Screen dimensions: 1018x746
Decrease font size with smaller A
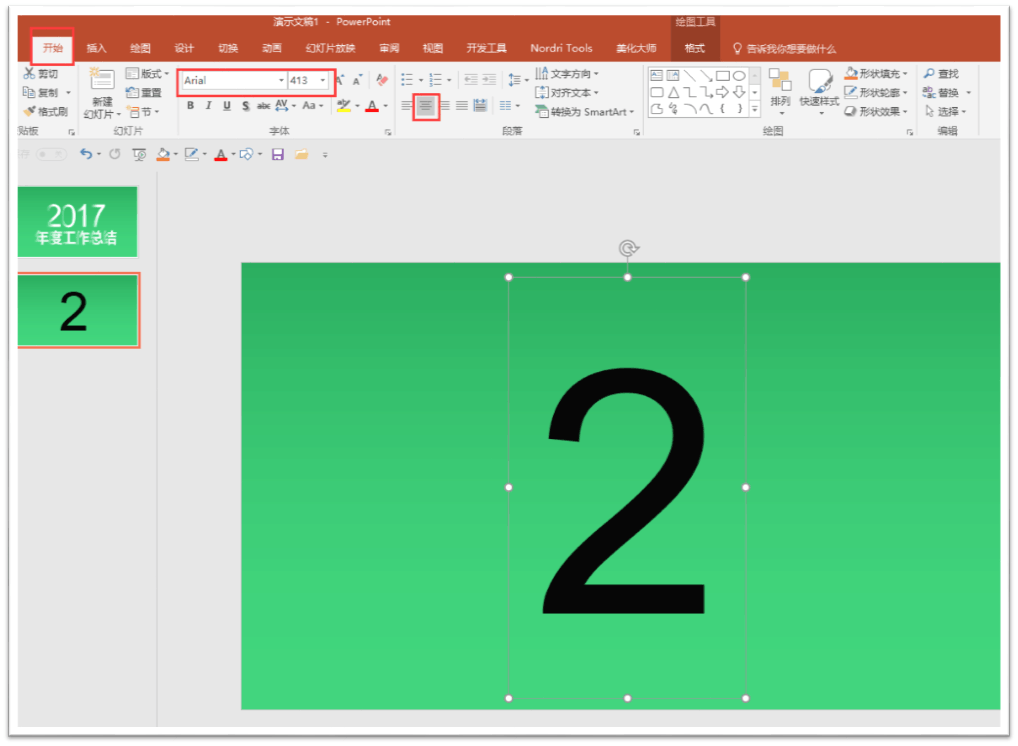coord(357,81)
